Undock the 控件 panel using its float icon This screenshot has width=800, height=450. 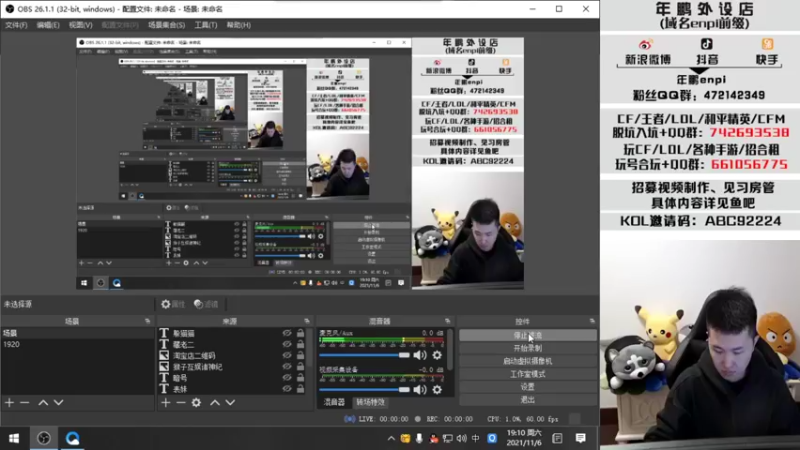click(x=592, y=321)
